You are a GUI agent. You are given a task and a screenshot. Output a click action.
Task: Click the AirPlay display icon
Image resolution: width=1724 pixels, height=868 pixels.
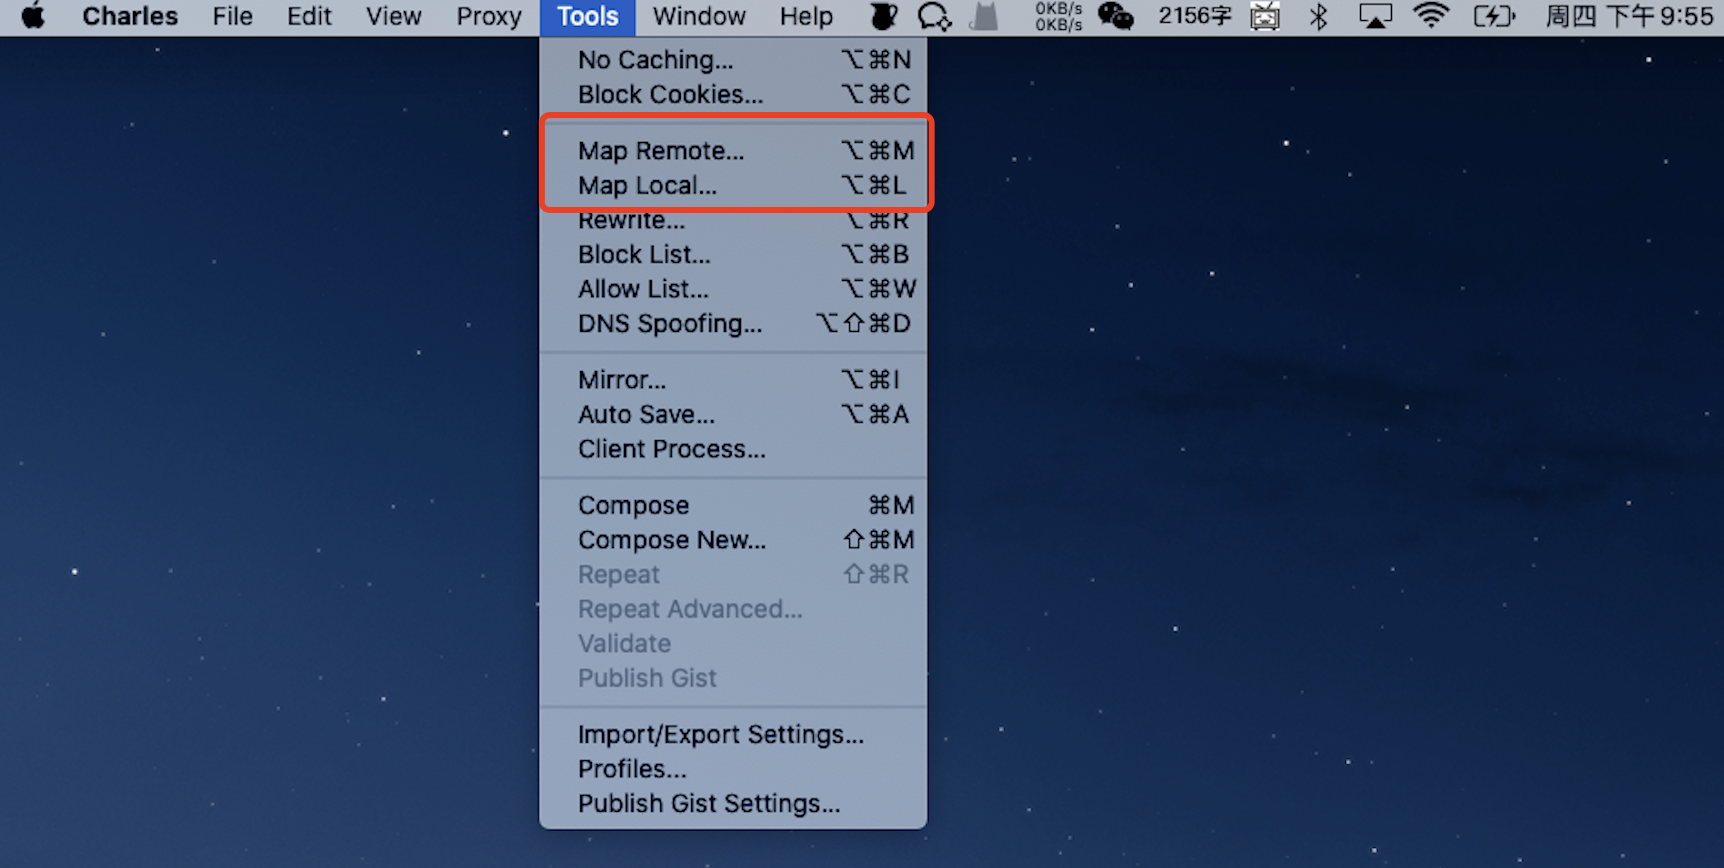[x=1375, y=16]
